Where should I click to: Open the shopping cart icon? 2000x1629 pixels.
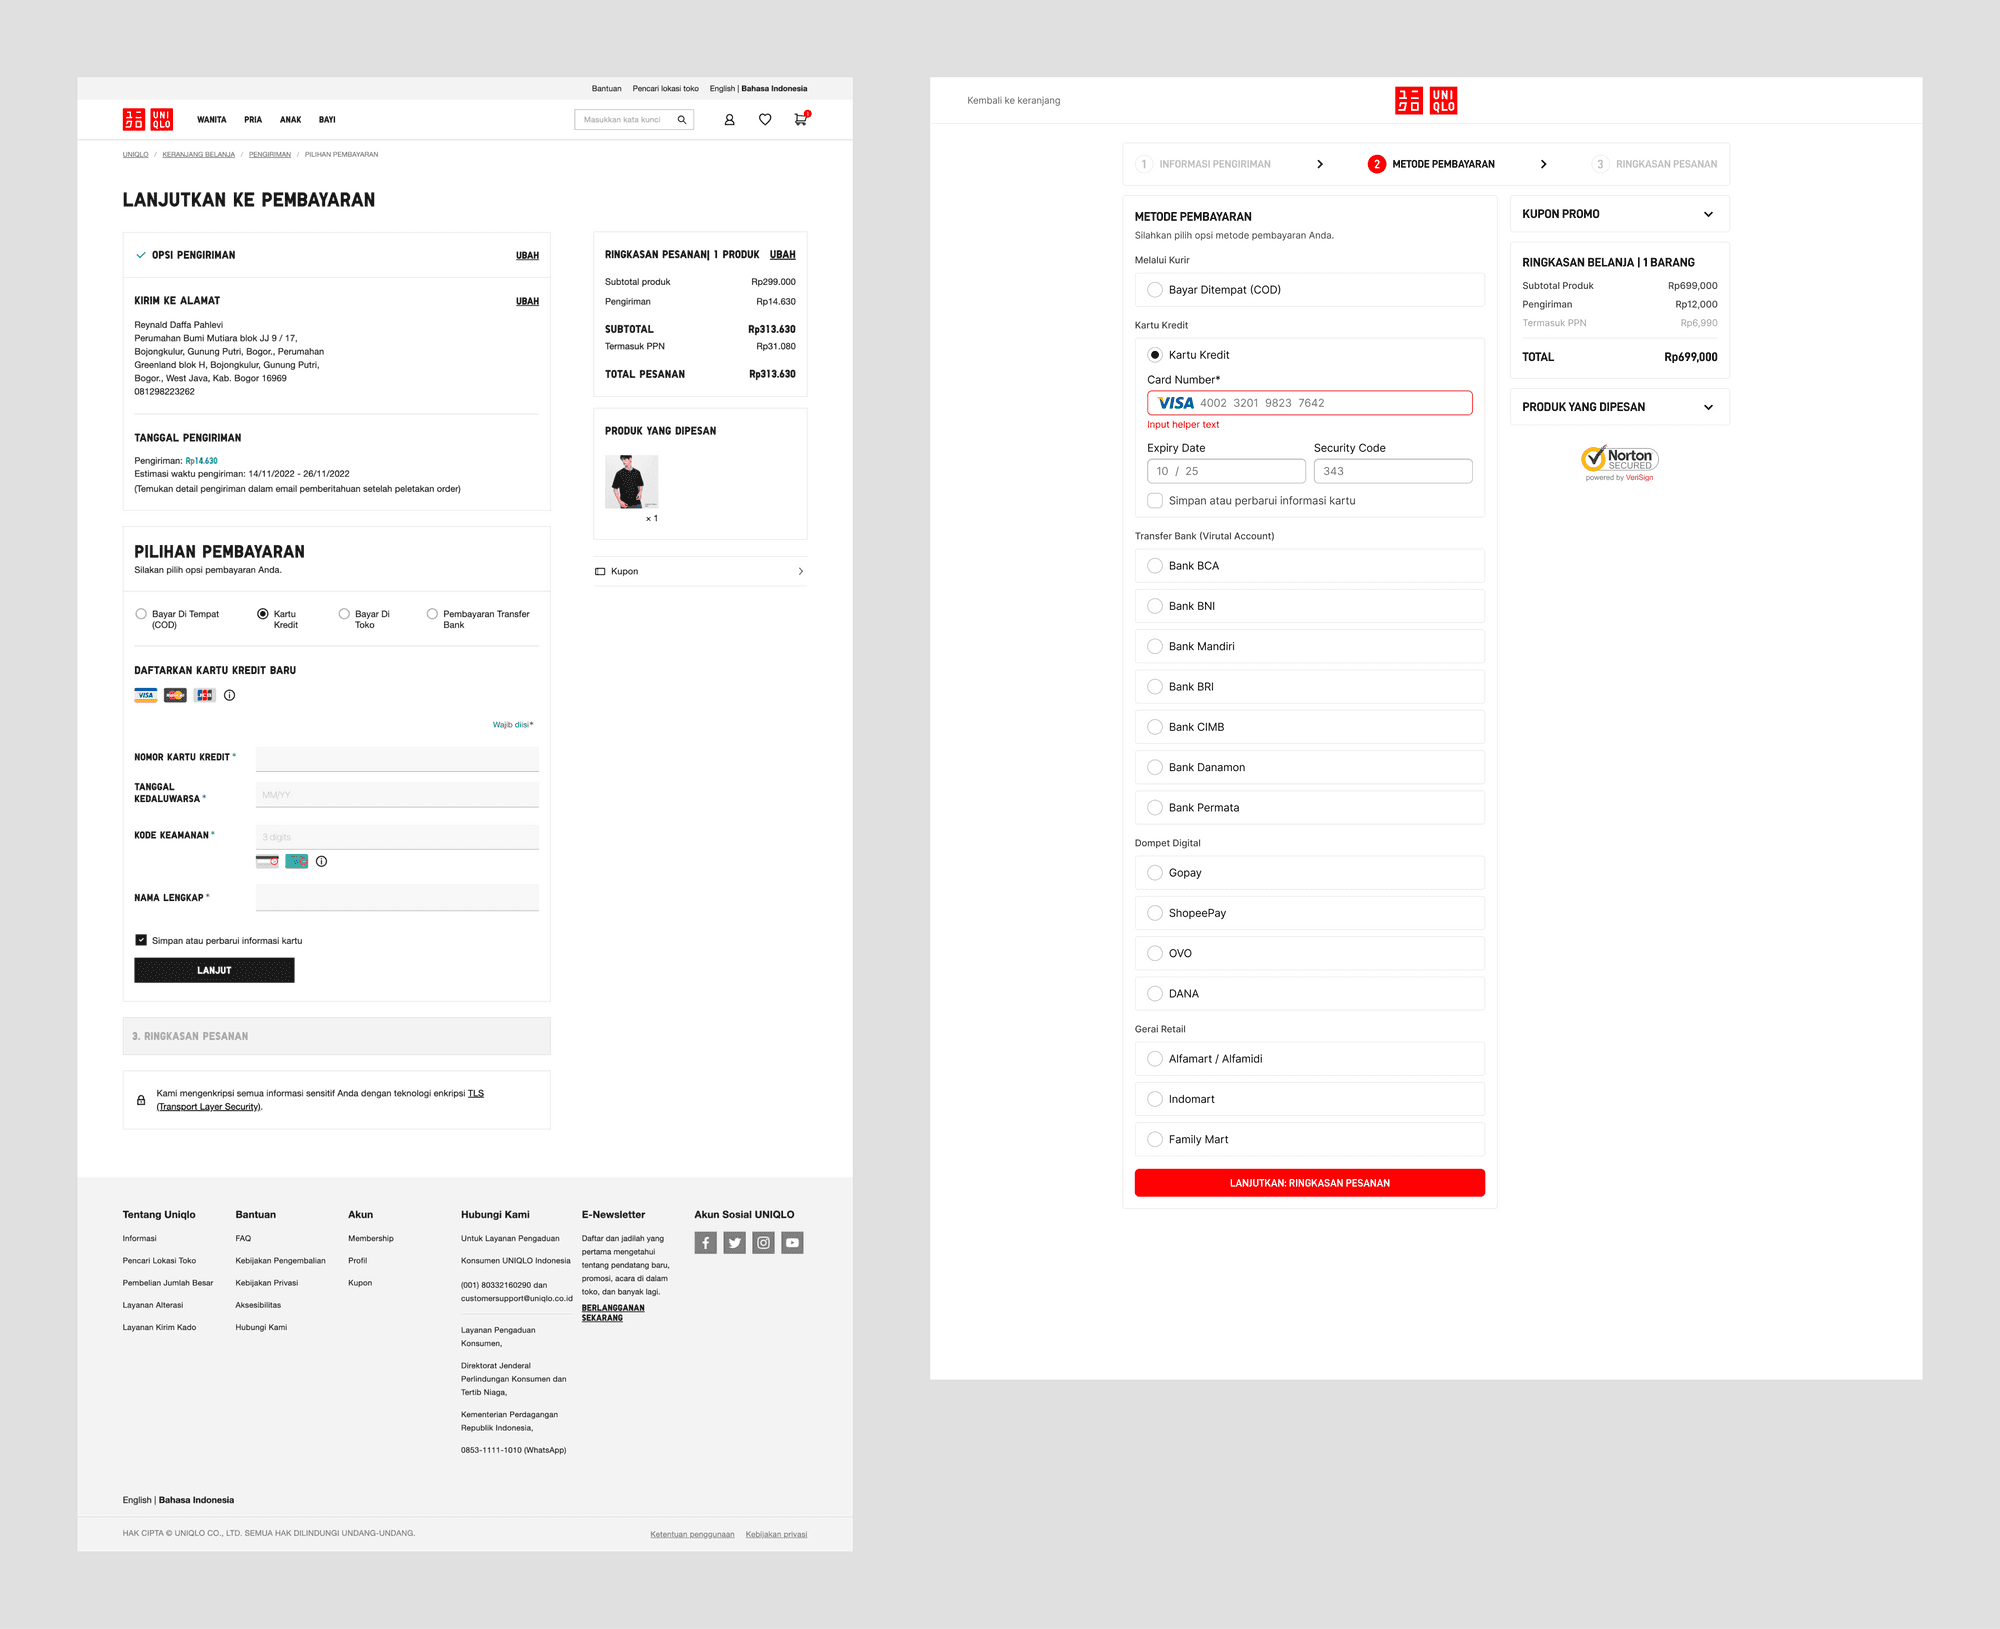click(x=800, y=120)
